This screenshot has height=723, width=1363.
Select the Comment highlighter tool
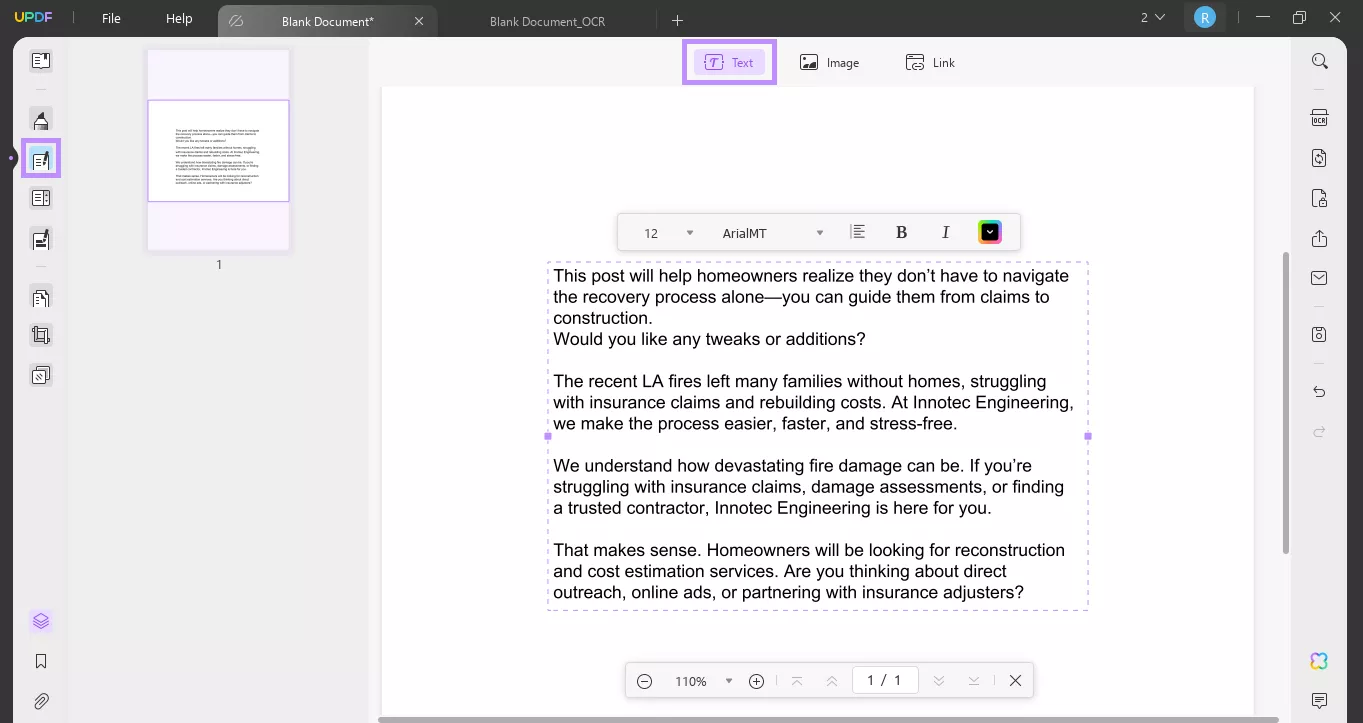point(41,121)
